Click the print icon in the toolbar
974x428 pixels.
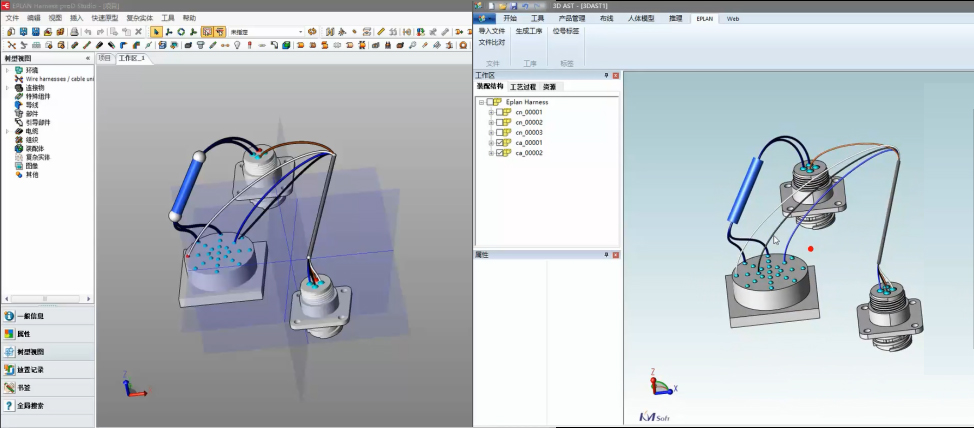pyautogui.click(x=73, y=32)
